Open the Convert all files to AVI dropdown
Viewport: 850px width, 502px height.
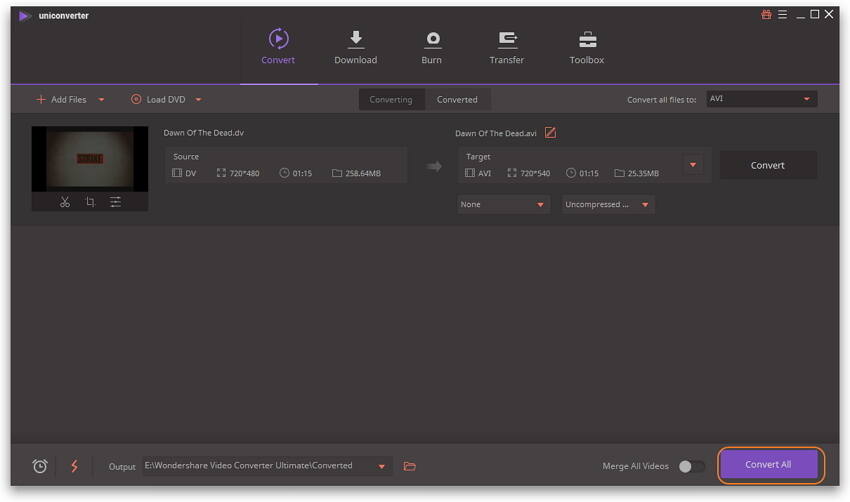click(762, 99)
